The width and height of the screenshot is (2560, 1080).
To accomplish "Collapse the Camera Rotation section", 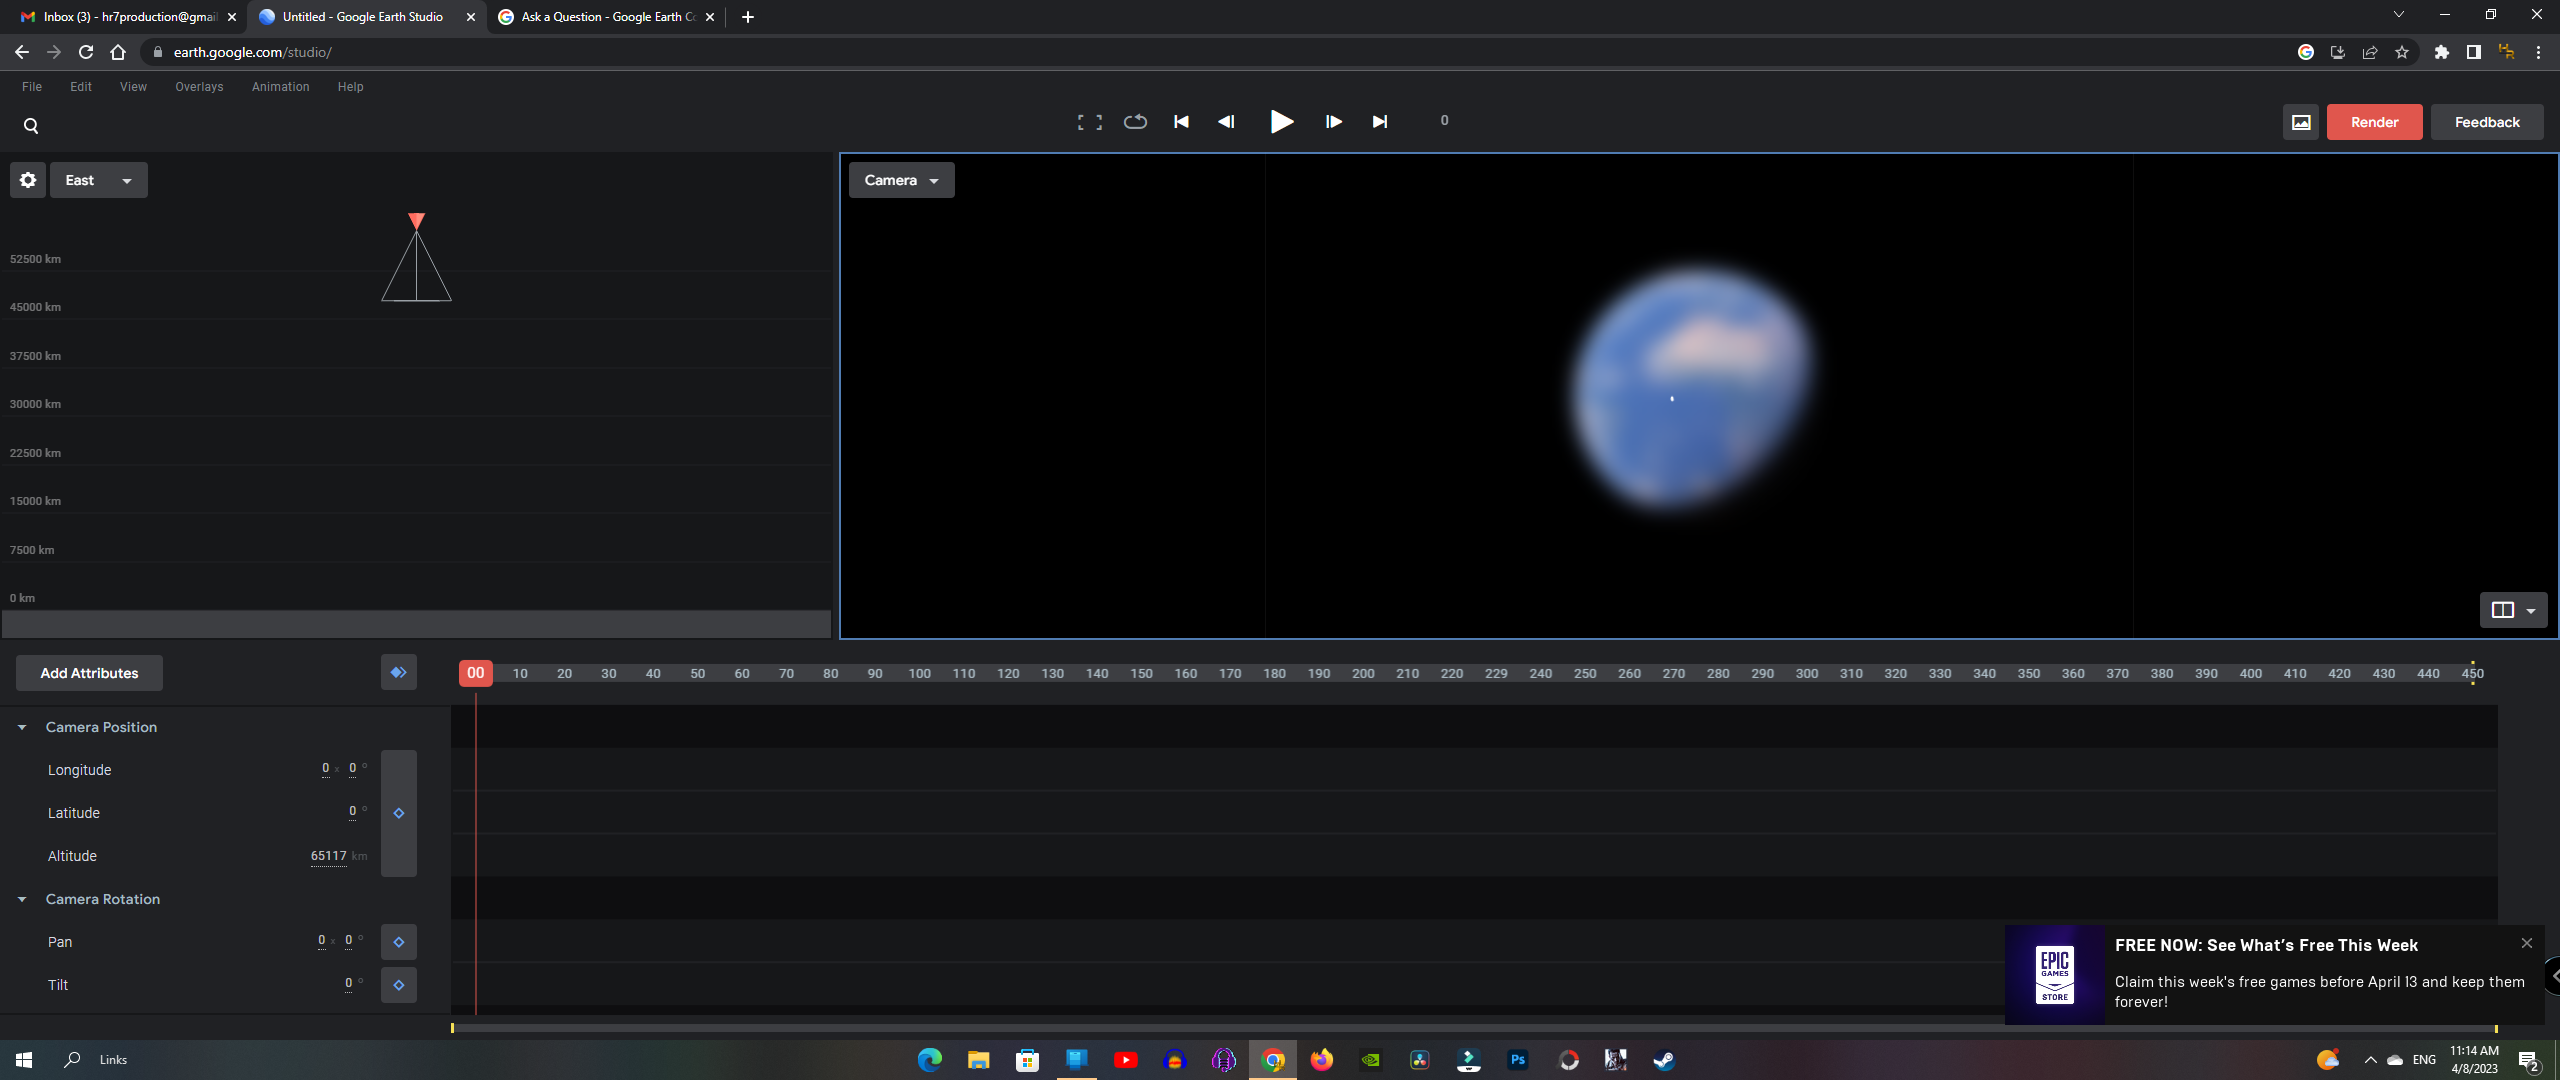I will click(x=22, y=899).
